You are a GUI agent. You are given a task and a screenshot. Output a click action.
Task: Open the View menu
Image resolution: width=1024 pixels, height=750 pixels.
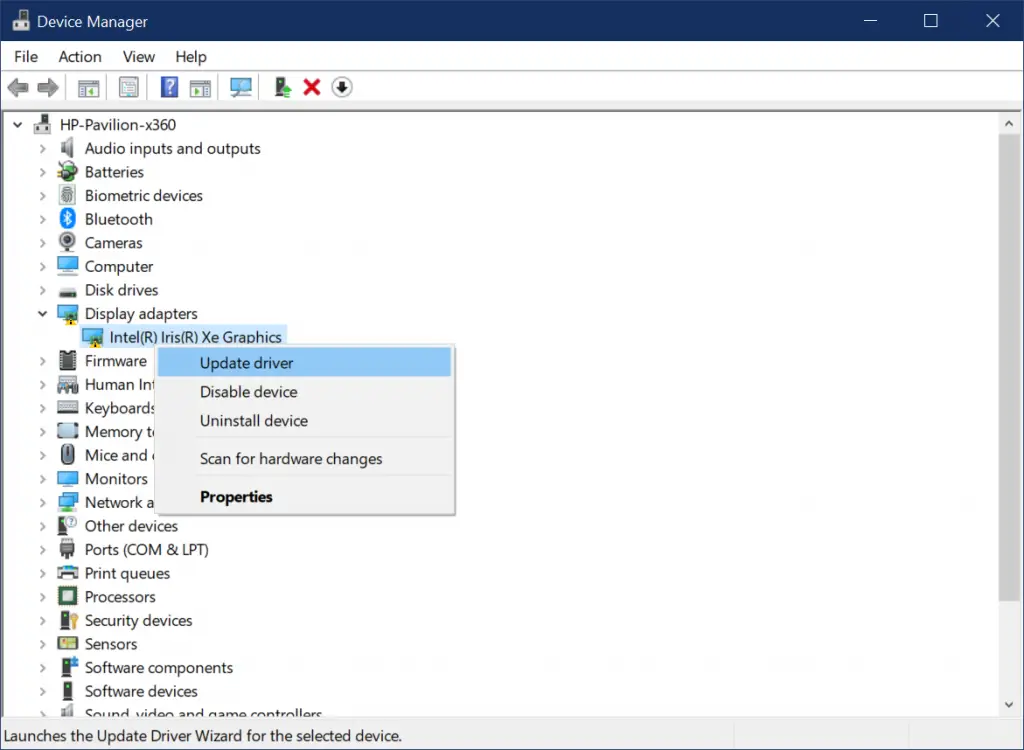pos(138,57)
